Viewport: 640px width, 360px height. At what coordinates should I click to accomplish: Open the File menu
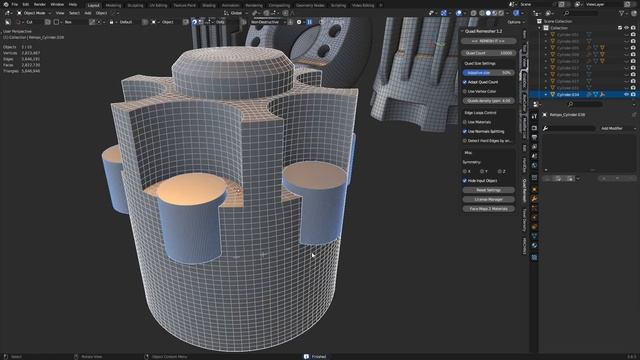(15, 4)
